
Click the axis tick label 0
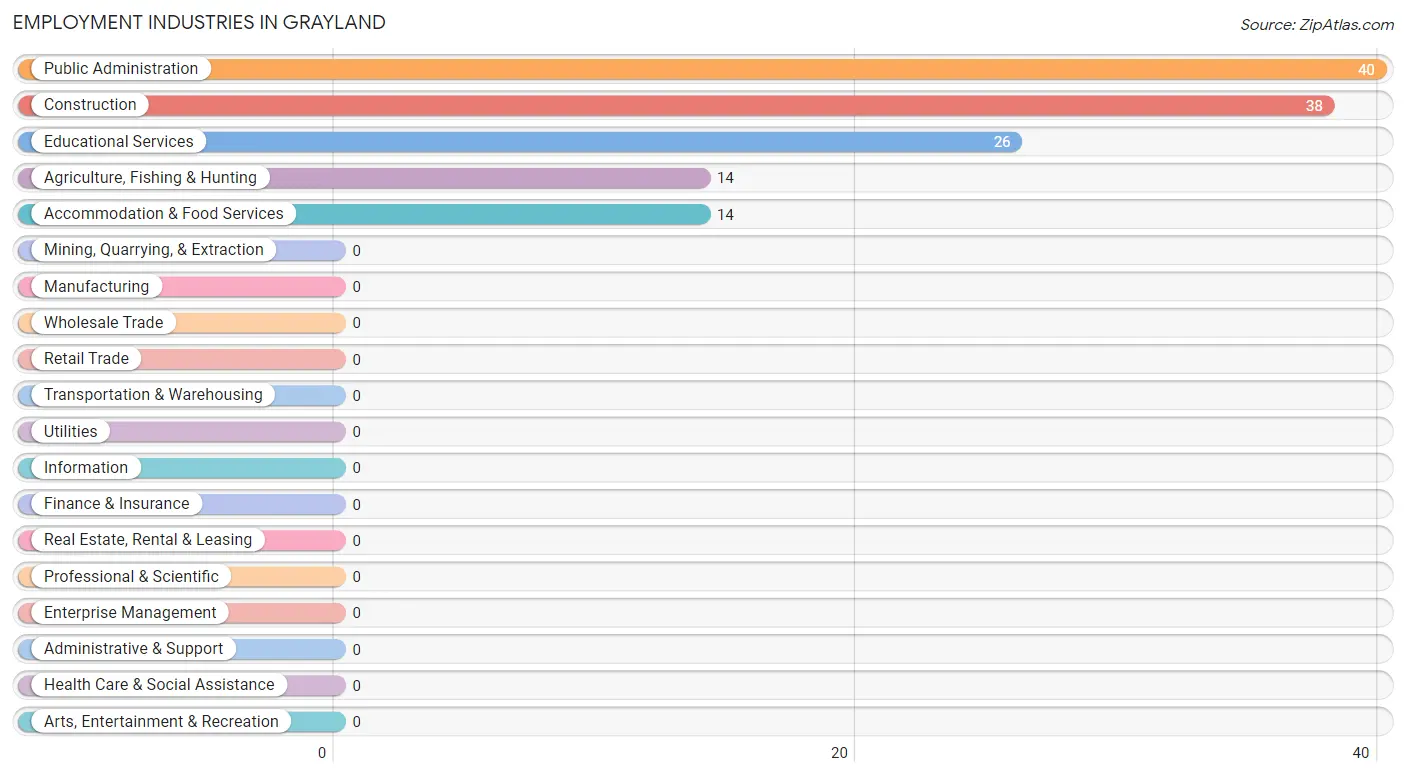(322, 753)
